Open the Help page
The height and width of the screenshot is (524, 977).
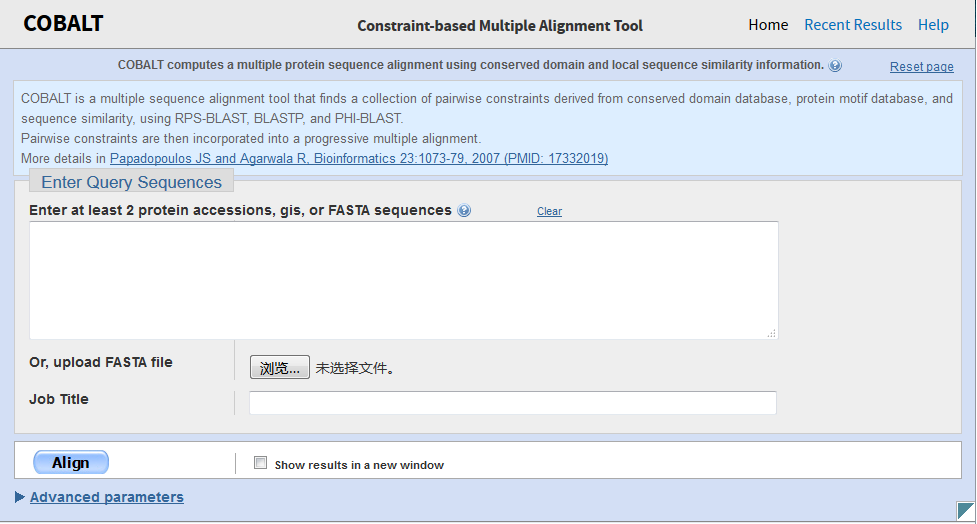tap(933, 25)
